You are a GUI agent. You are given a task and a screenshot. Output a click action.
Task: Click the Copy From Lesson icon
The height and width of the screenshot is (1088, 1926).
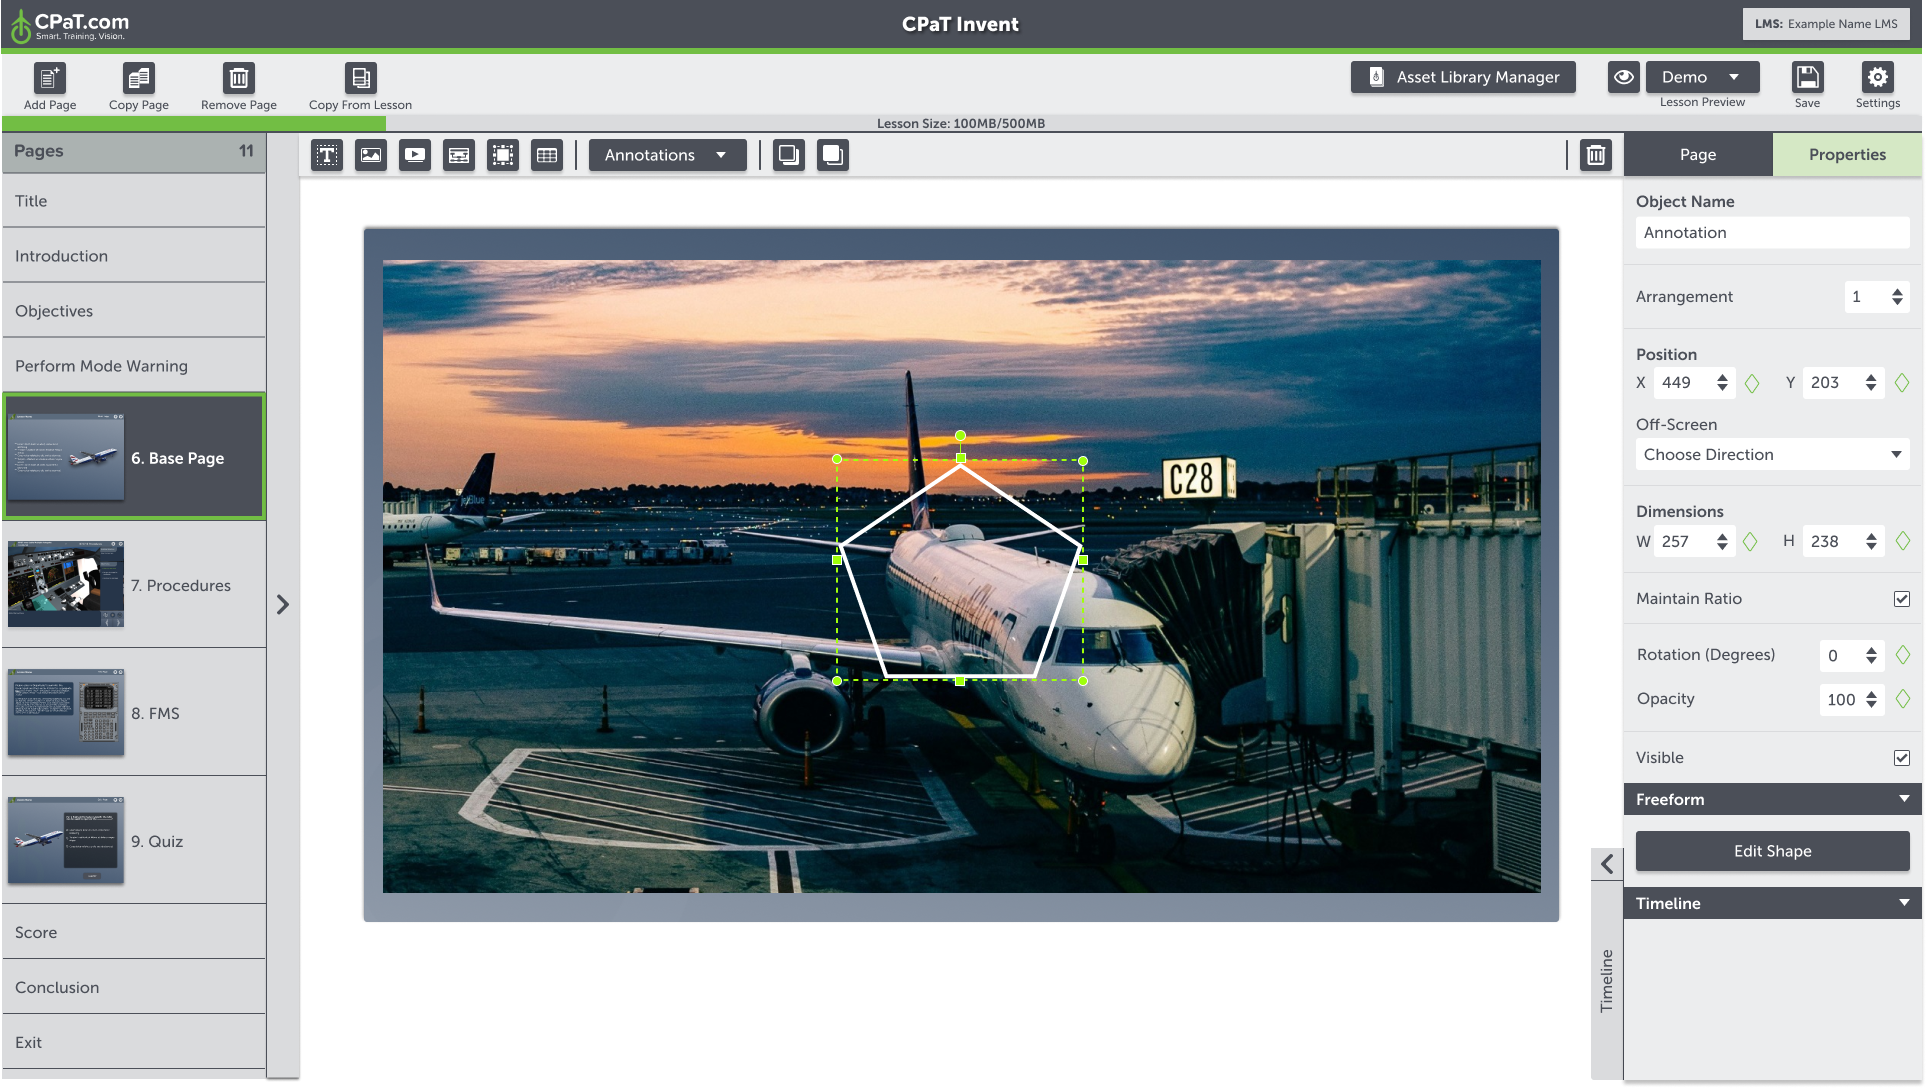click(360, 78)
